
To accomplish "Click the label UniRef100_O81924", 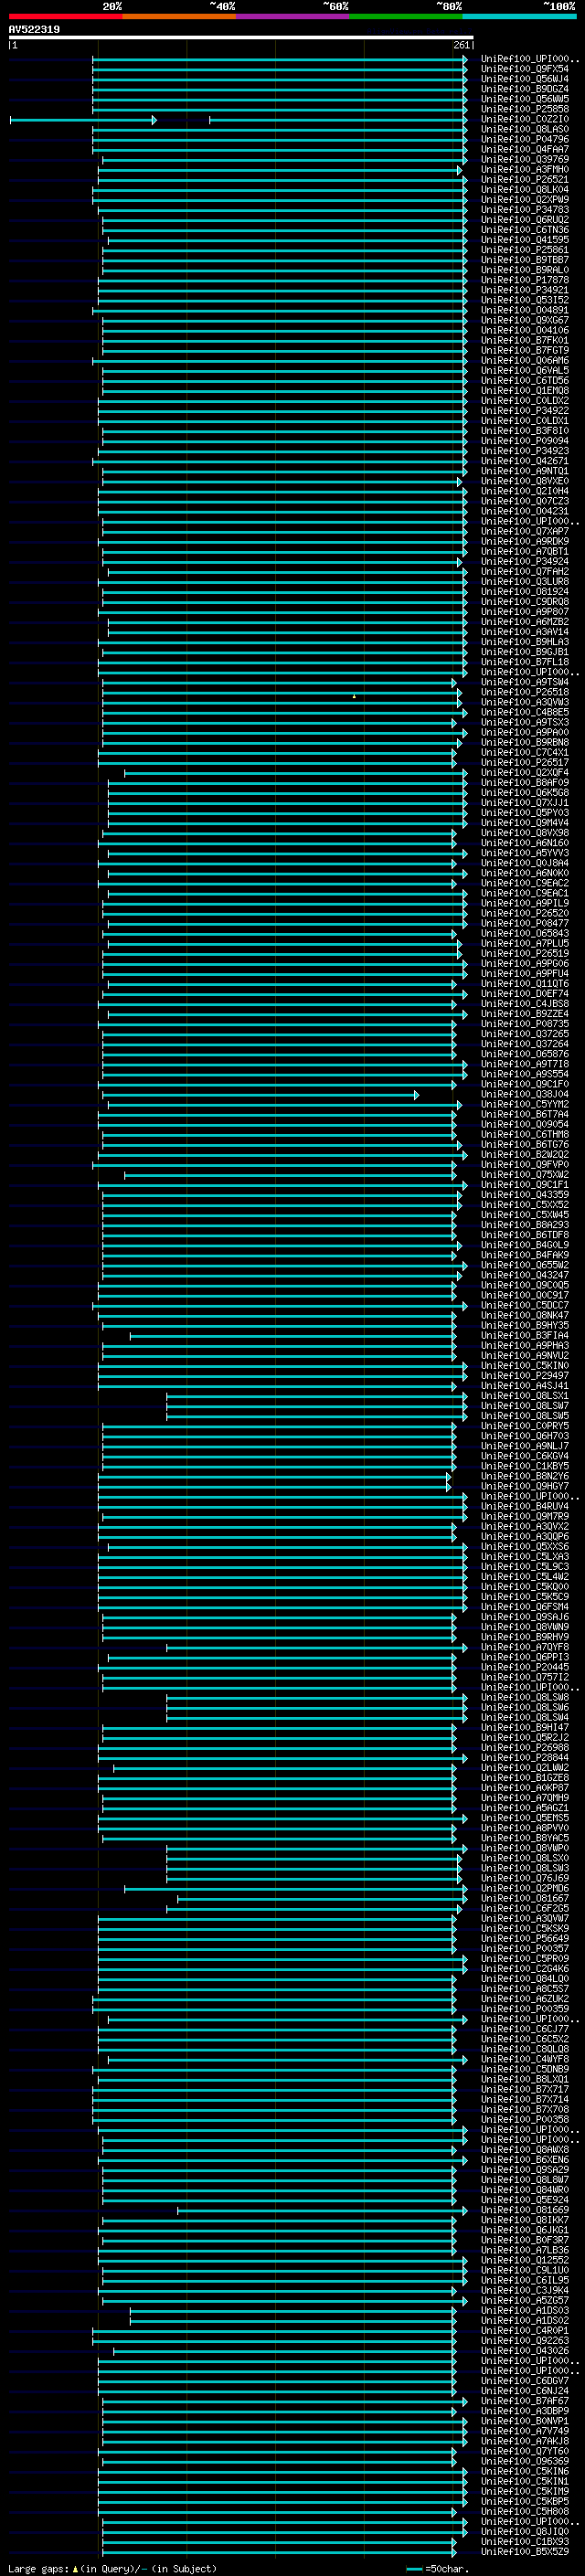I will (525, 591).
